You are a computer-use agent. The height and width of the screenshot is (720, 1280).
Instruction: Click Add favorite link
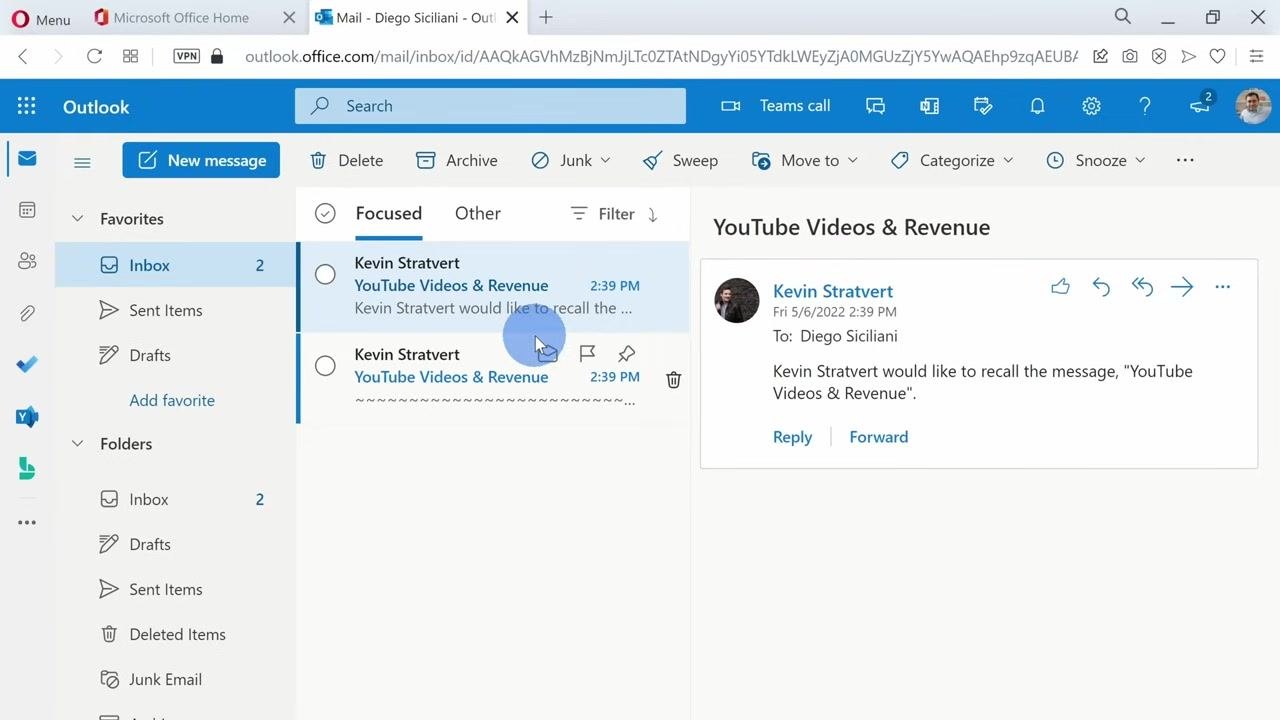click(172, 400)
